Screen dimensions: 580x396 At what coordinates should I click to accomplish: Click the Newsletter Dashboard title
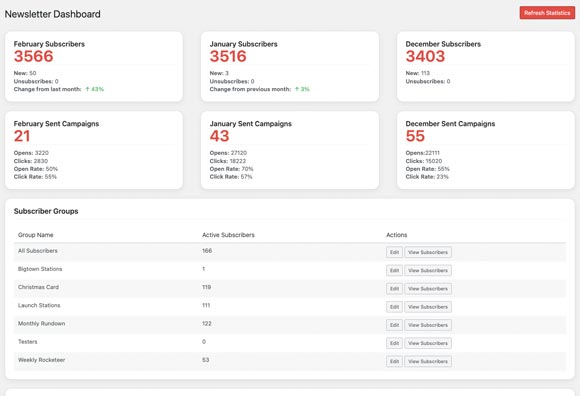(x=53, y=14)
